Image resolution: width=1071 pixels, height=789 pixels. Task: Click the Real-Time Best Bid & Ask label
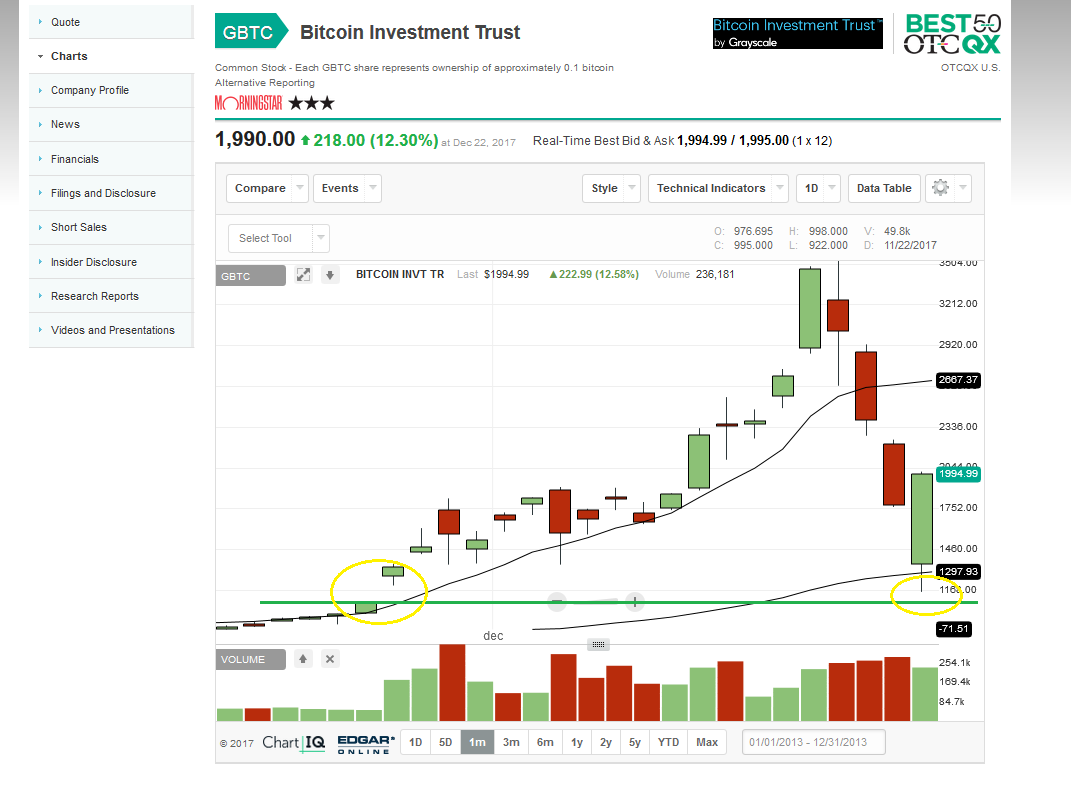[604, 141]
